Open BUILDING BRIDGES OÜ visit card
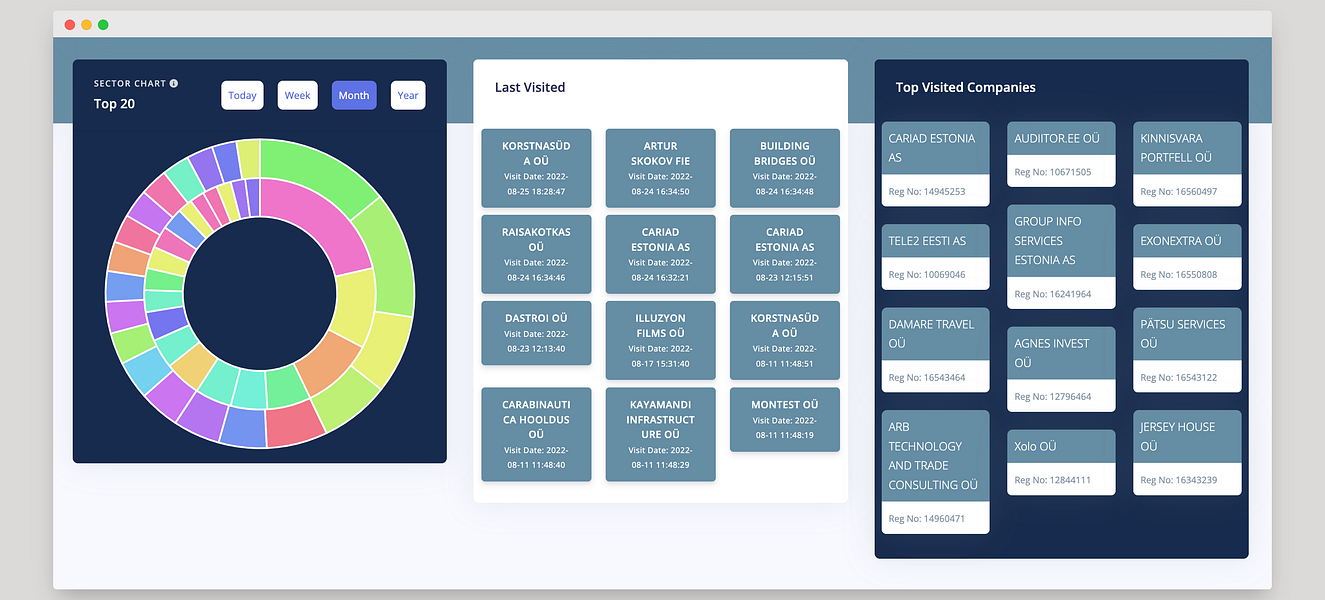Viewport: 1325px width, 600px height. [x=785, y=168]
